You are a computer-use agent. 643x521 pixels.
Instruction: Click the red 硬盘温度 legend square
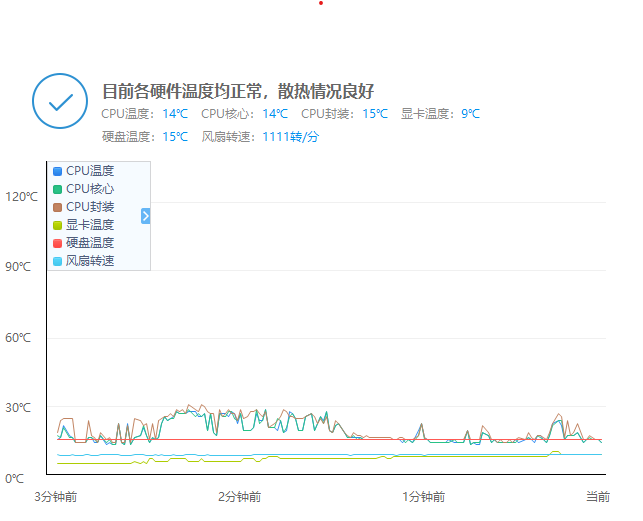coord(58,243)
